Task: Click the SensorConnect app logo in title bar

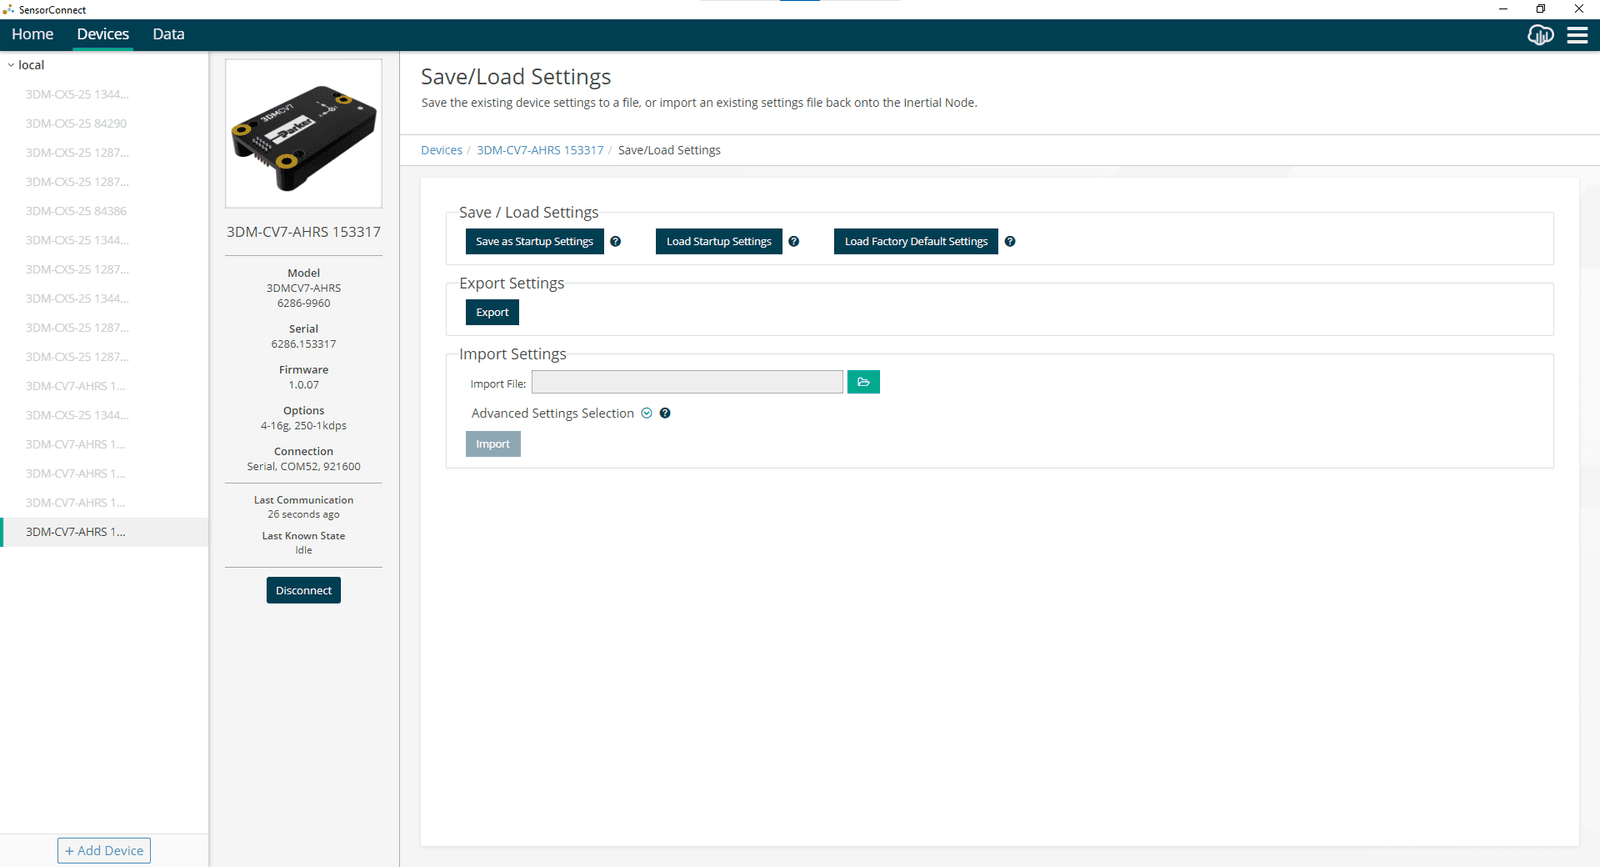Action: [8, 9]
